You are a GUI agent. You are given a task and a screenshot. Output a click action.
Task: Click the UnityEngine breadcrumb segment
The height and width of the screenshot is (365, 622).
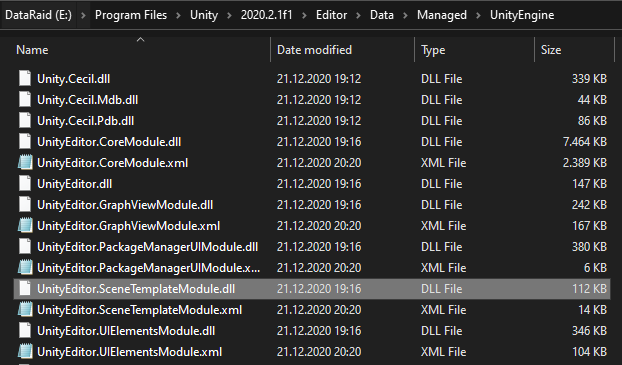tap(522, 15)
